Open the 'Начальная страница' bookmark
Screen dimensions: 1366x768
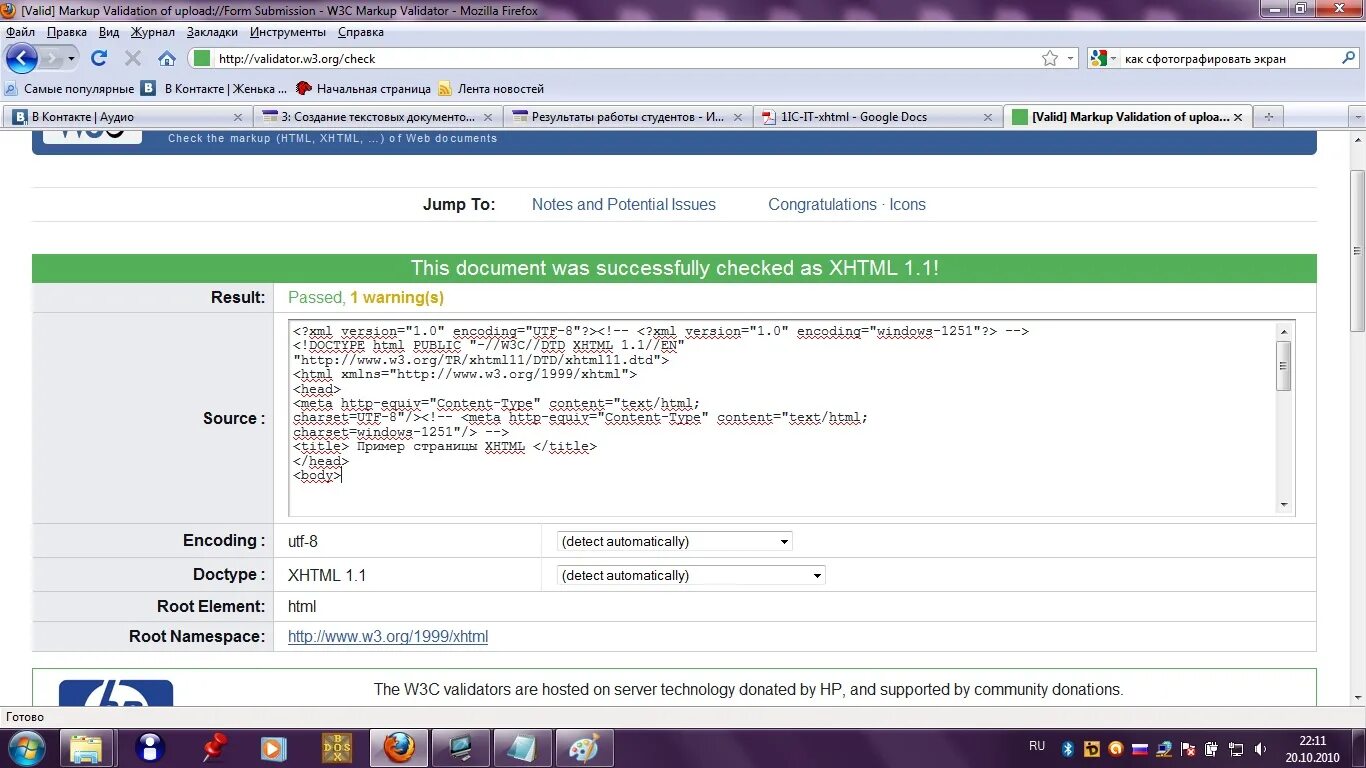pyautogui.click(x=364, y=89)
